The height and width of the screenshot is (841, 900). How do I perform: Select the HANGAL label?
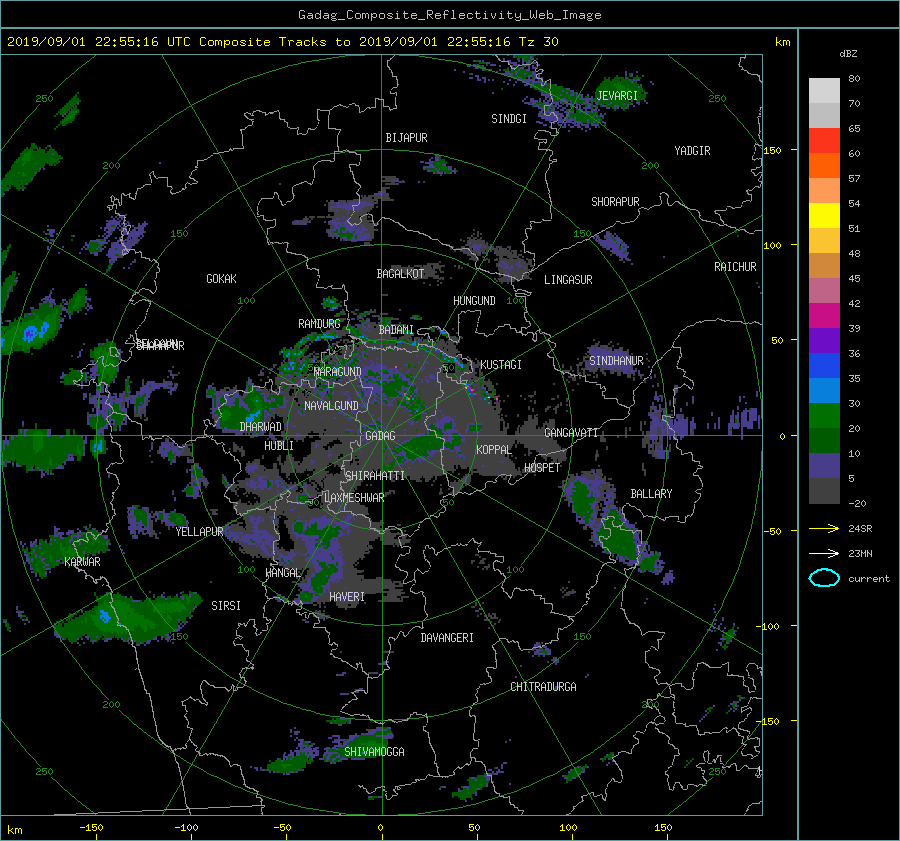tap(283, 573)
